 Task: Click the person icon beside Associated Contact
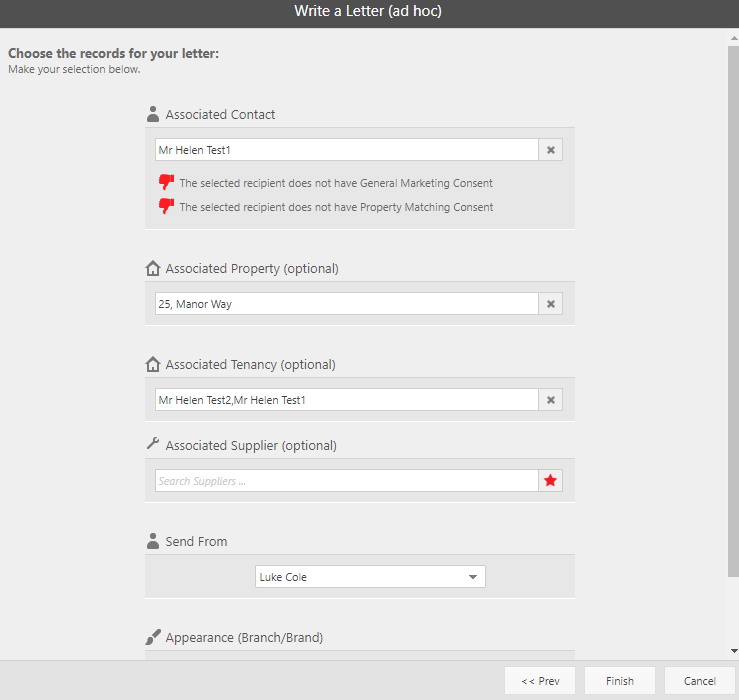tap(153, 114)
